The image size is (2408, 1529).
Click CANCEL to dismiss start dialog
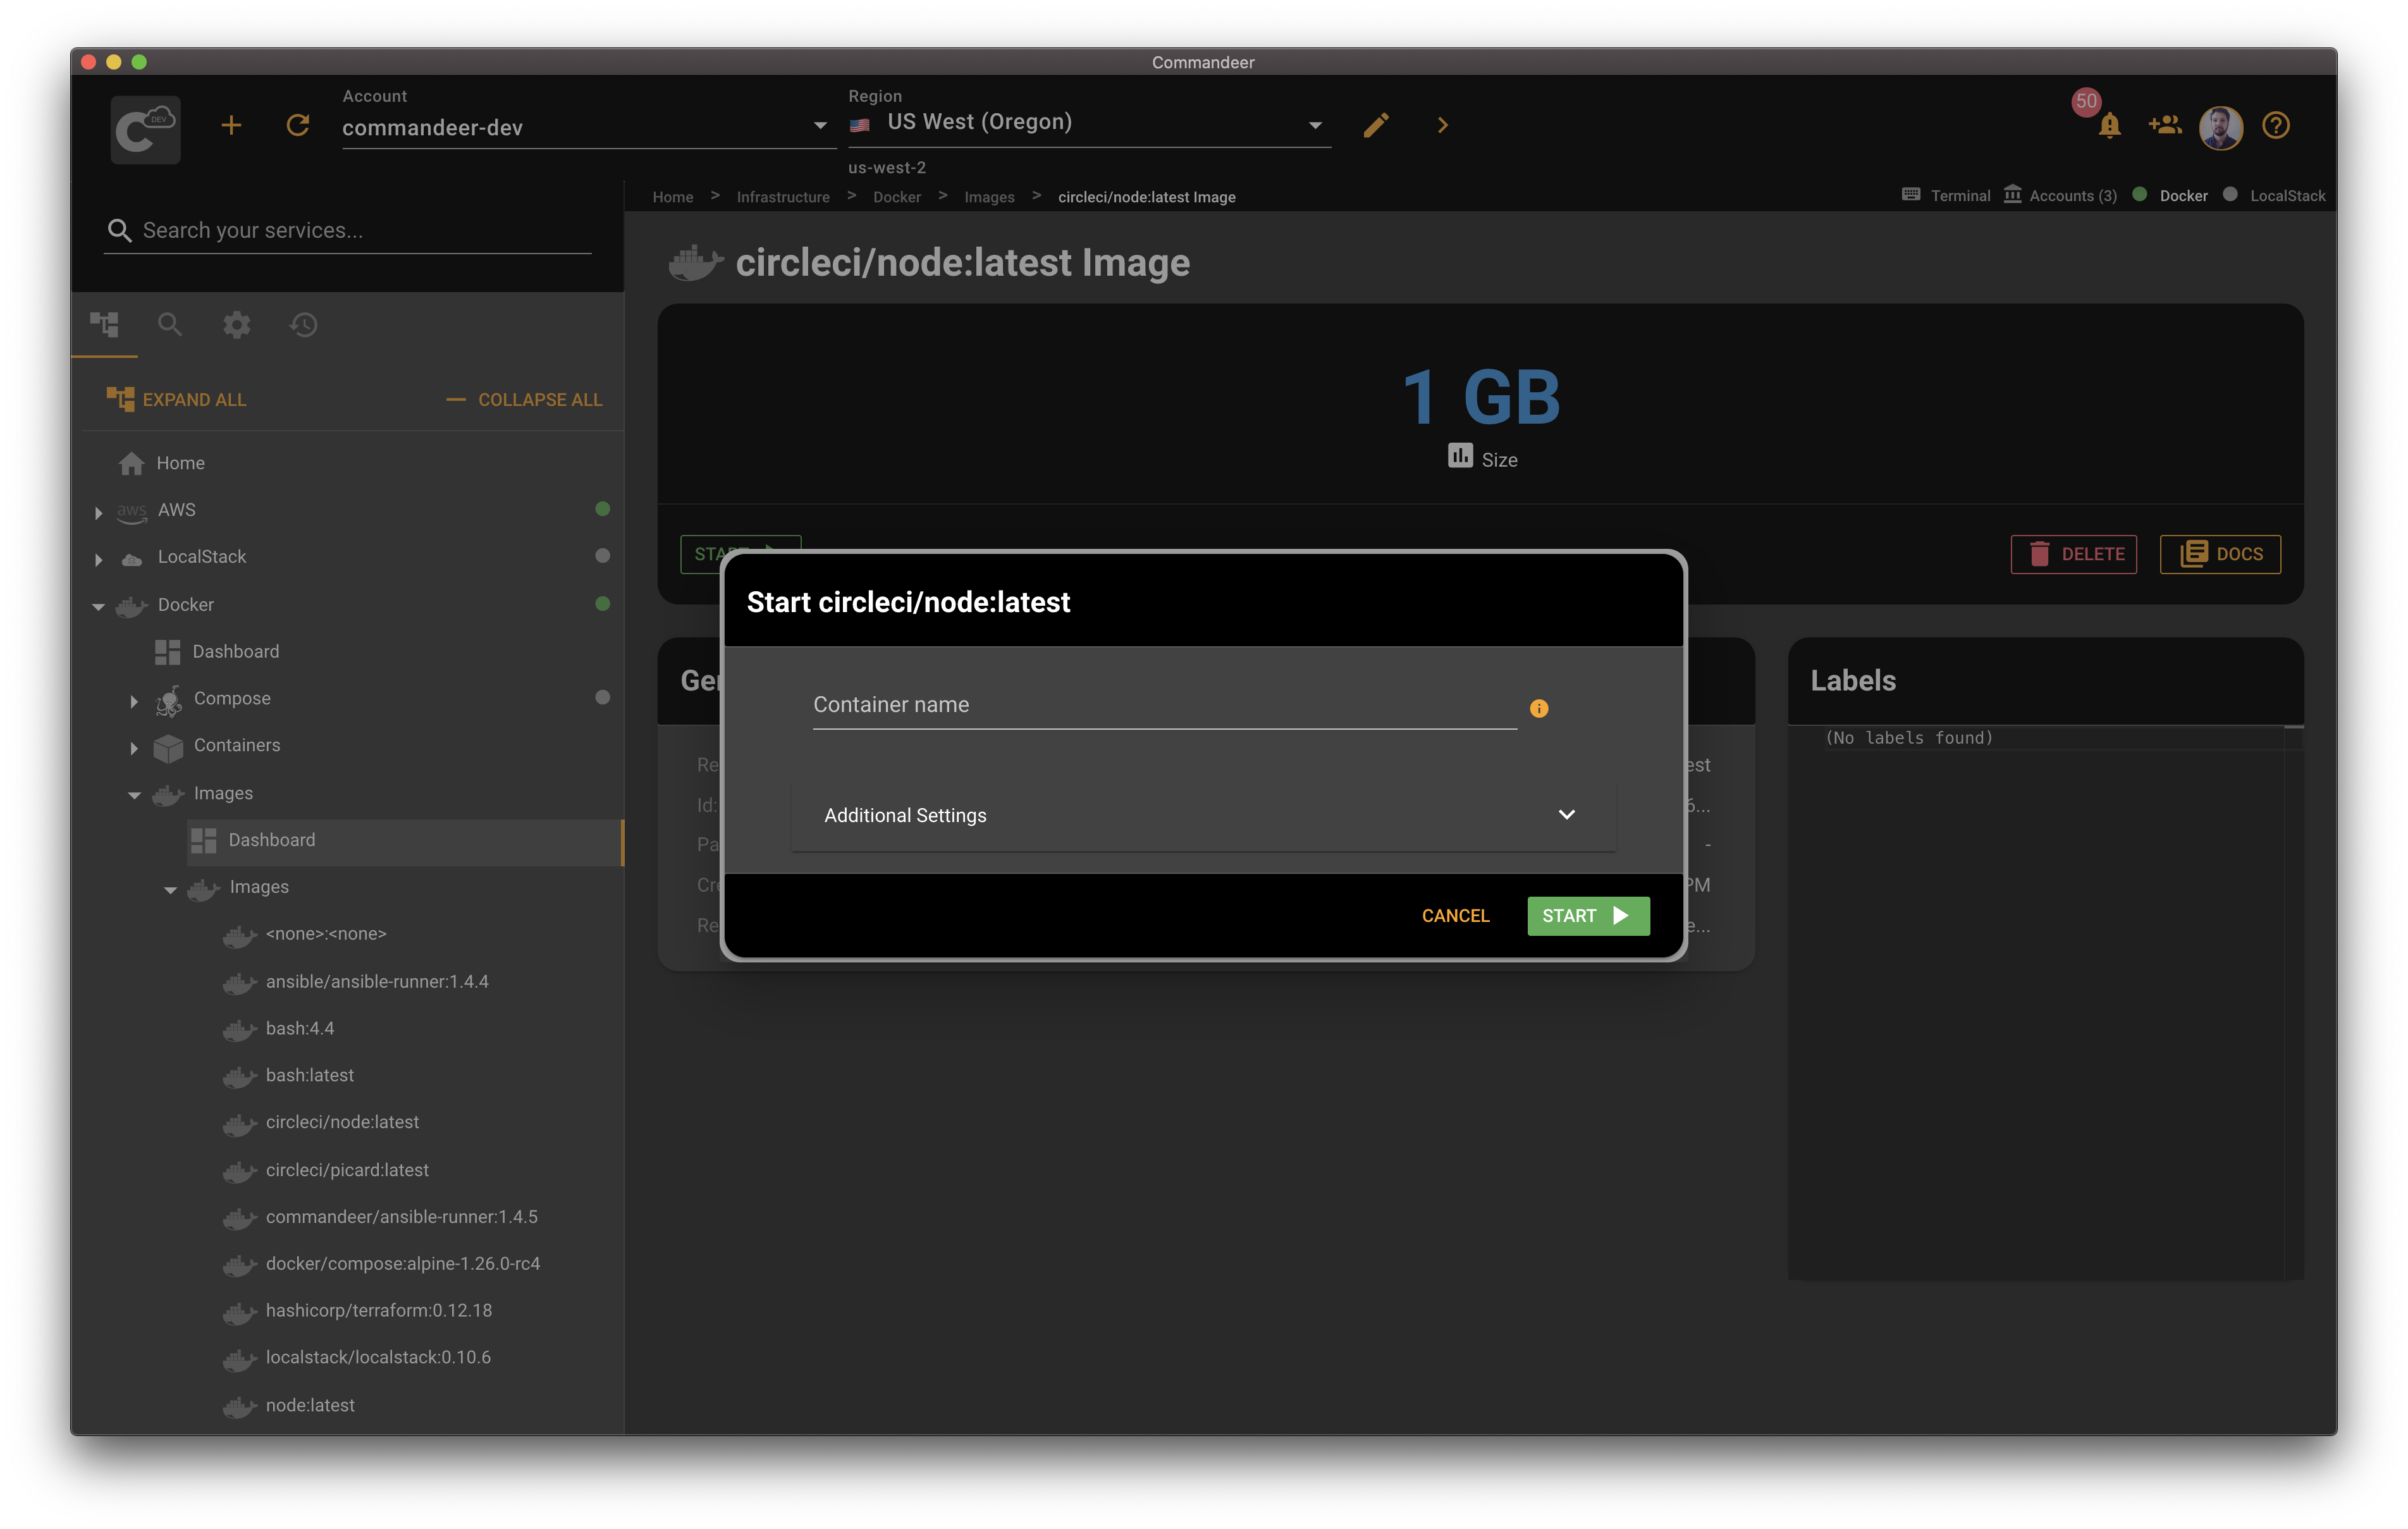pos(1455,914)
